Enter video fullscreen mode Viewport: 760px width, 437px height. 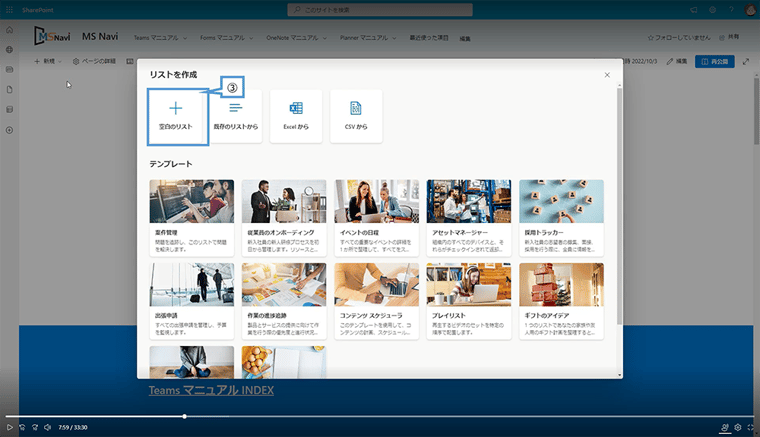pyautogui.click(x=750, y=427)
